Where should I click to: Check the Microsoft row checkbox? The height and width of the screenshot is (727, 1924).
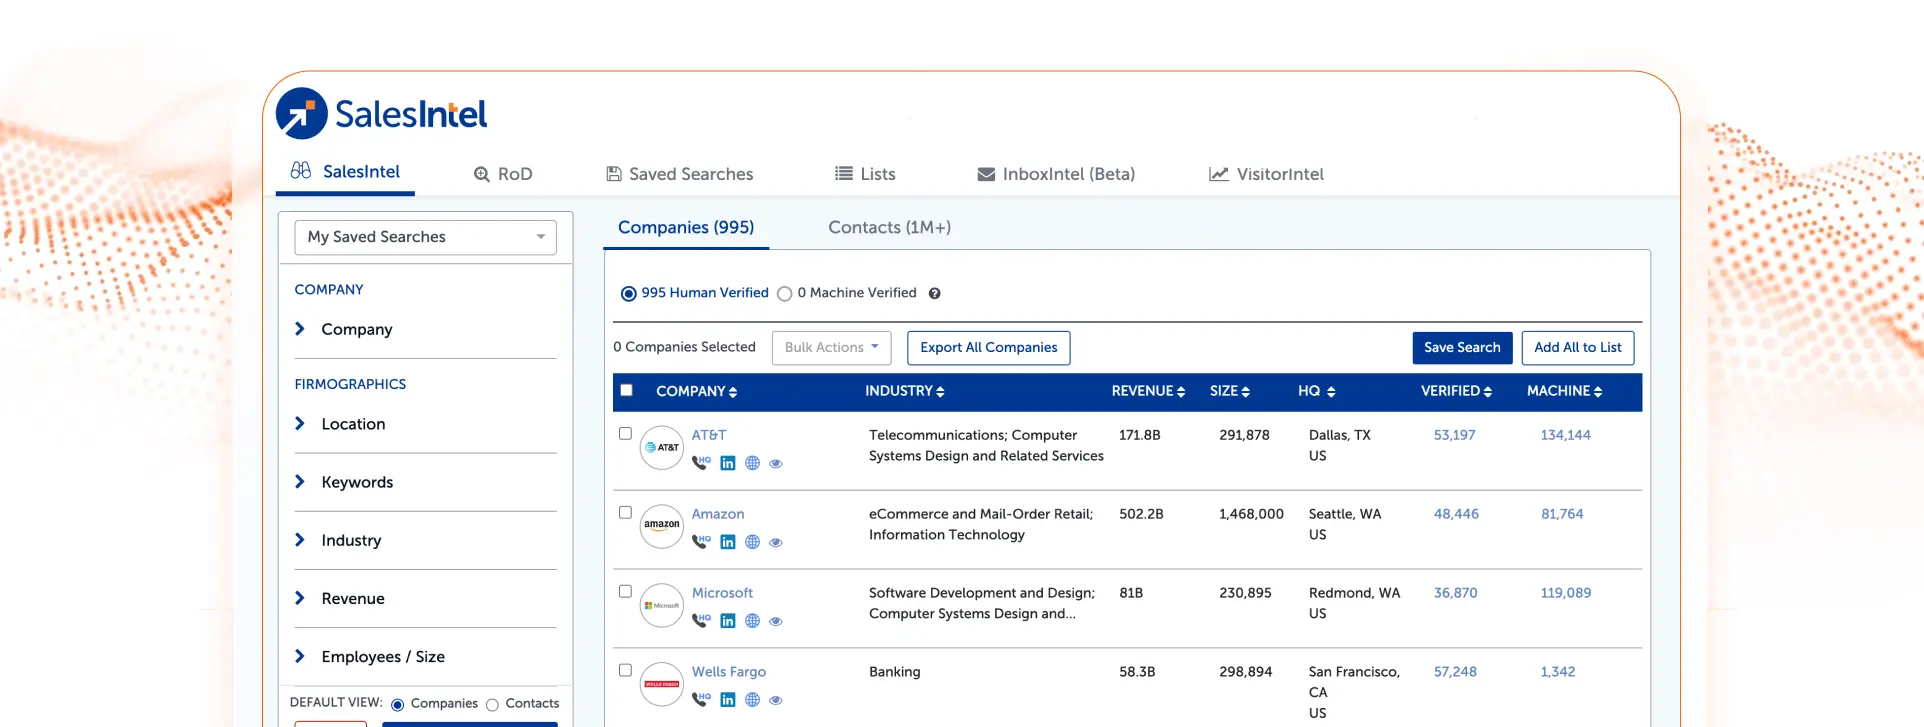coord(626,591)
